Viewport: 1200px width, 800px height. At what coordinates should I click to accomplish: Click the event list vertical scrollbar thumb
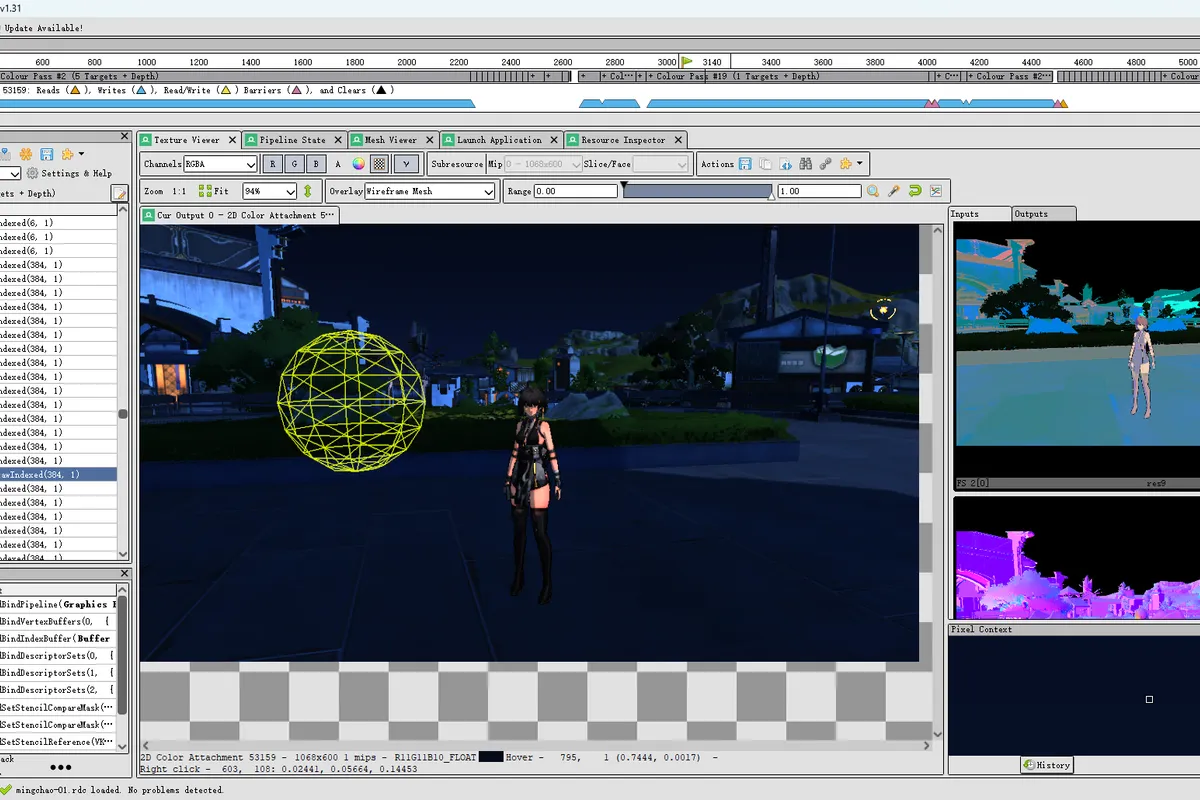point(123,414)
